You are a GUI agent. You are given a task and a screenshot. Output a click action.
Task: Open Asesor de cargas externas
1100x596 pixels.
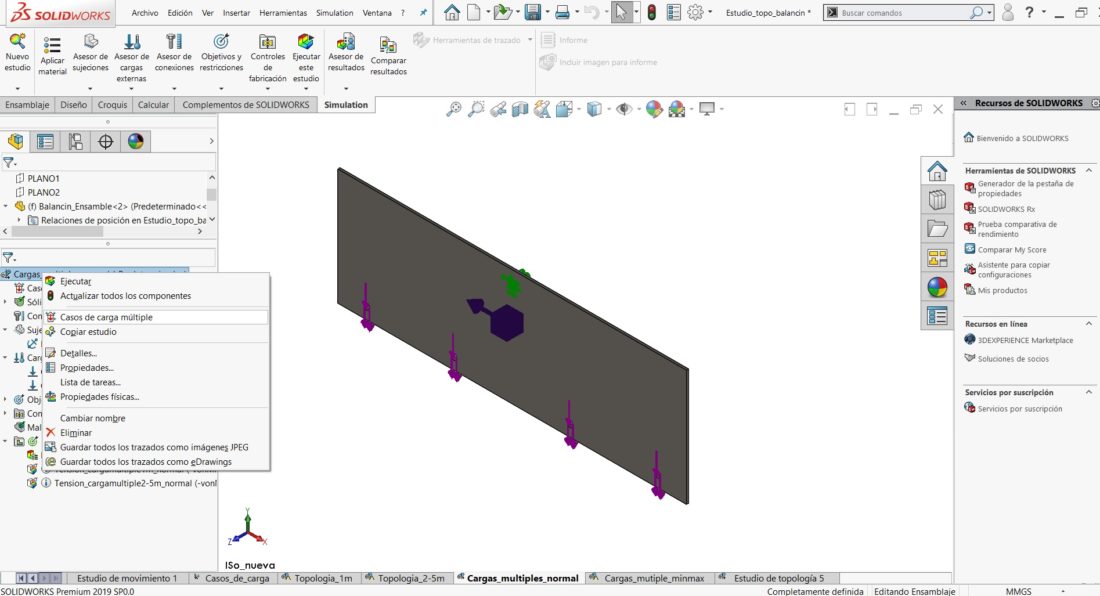pos(131,41)
